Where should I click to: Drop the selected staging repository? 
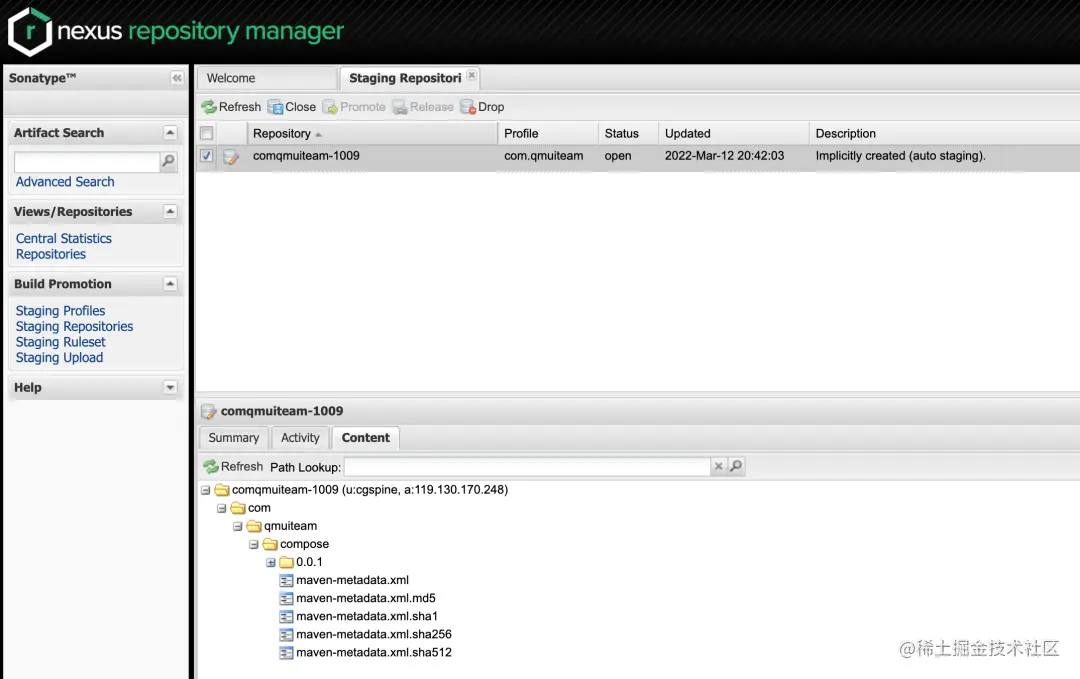point(482,107)
